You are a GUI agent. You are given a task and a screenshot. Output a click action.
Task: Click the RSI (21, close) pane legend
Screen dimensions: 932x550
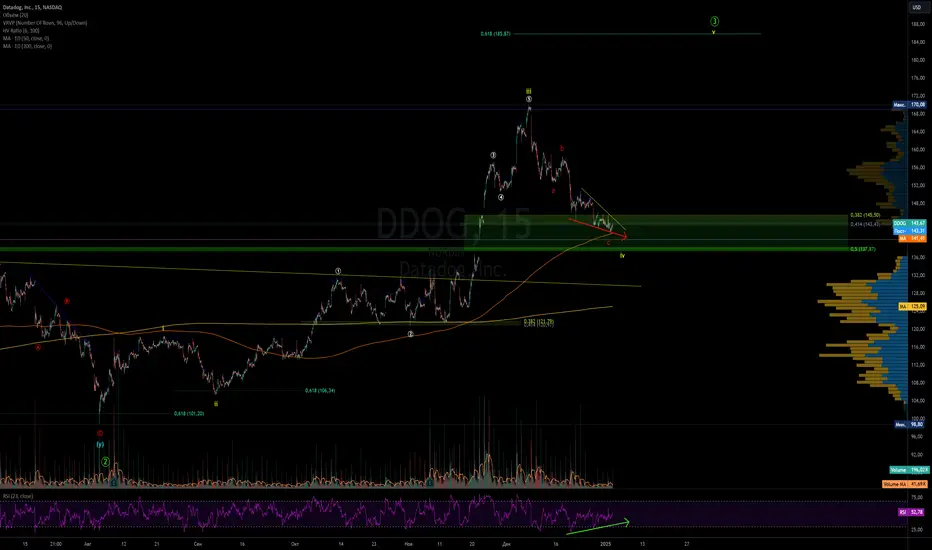pyautogui.click(x=18, y=496)
